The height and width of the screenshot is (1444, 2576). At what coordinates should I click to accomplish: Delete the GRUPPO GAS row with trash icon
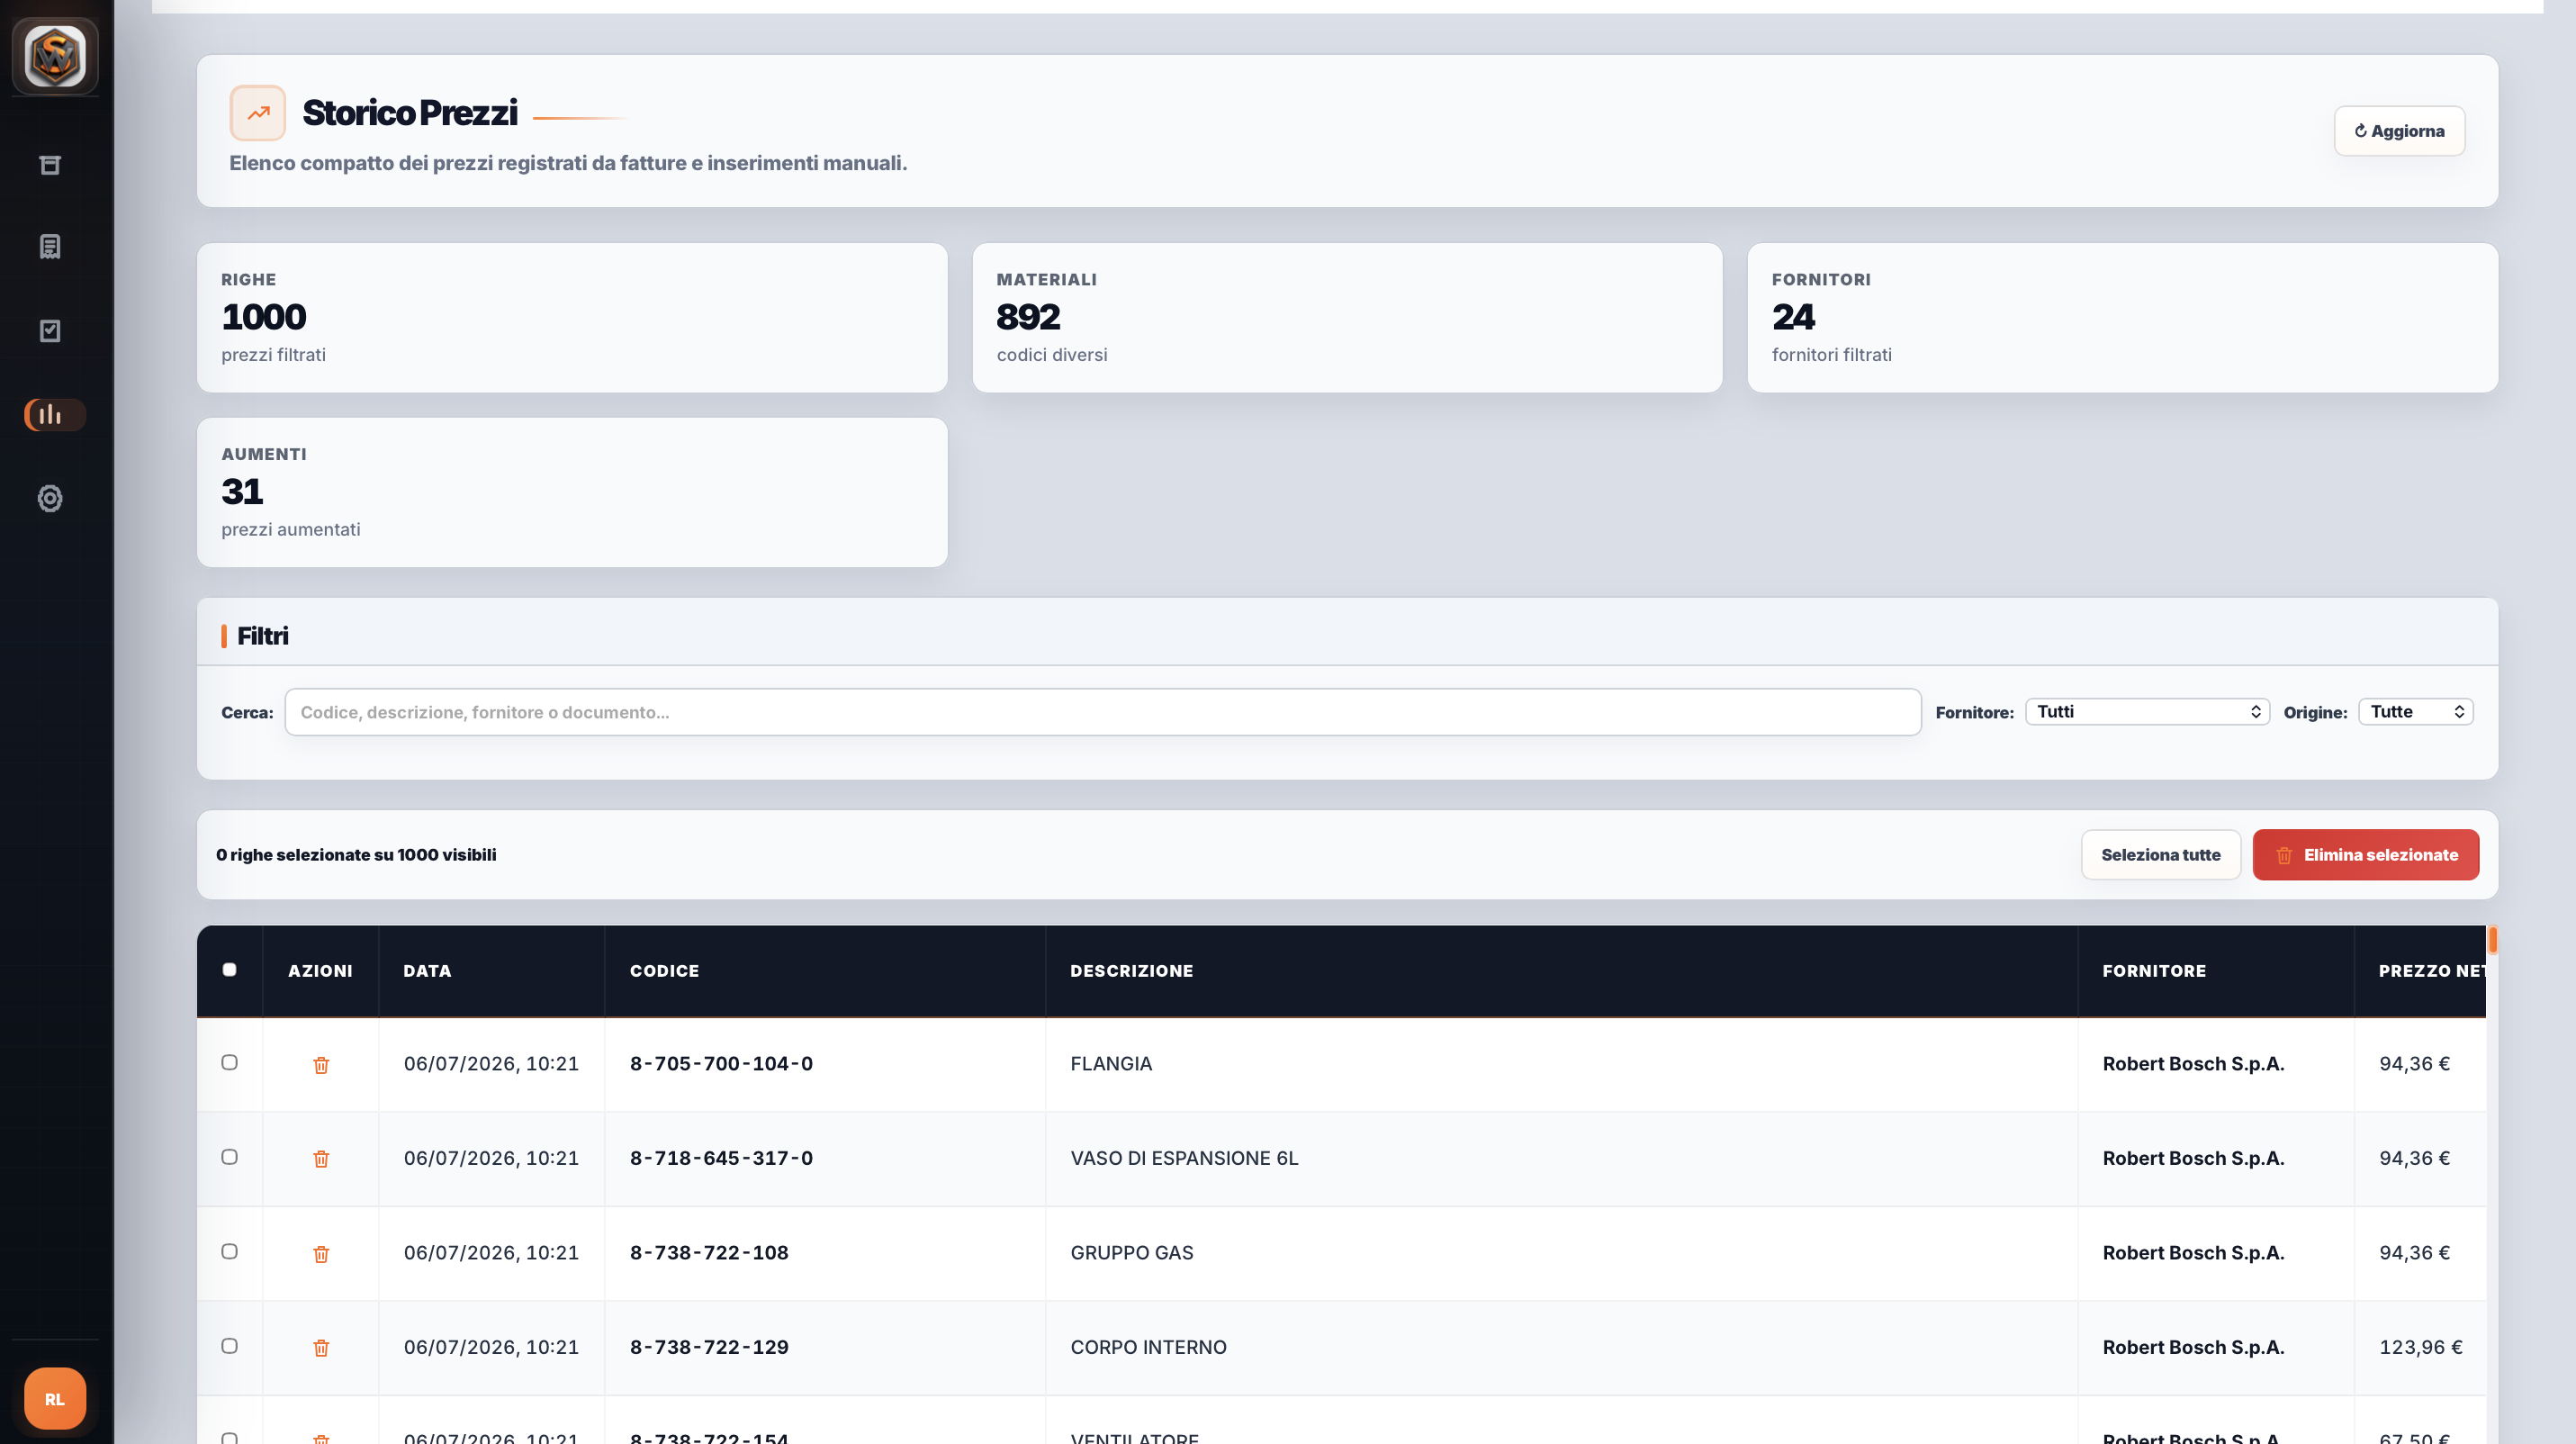pyautogui.click(x=321, y=1254)
